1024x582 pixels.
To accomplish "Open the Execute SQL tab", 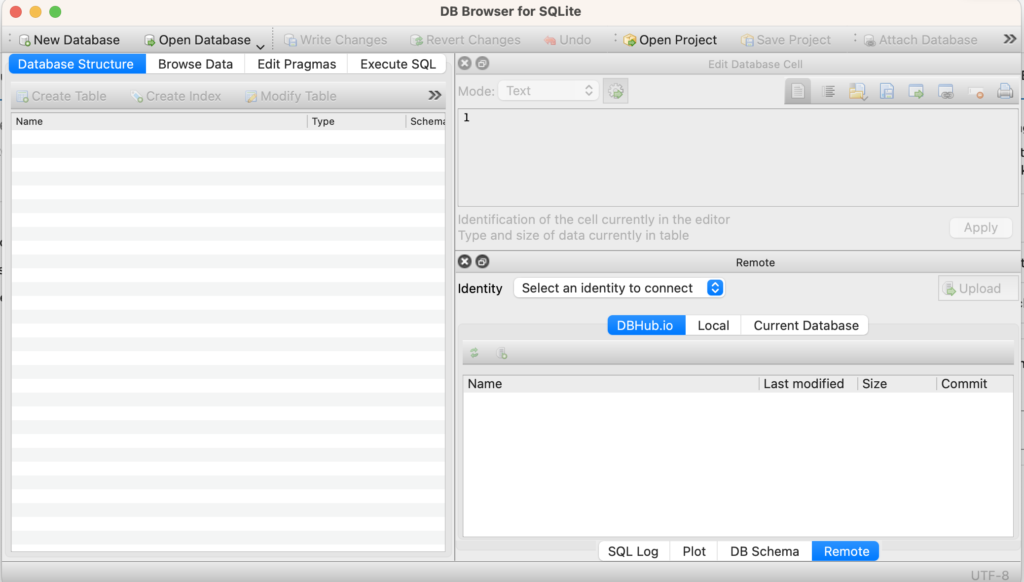I will [397, 63].
